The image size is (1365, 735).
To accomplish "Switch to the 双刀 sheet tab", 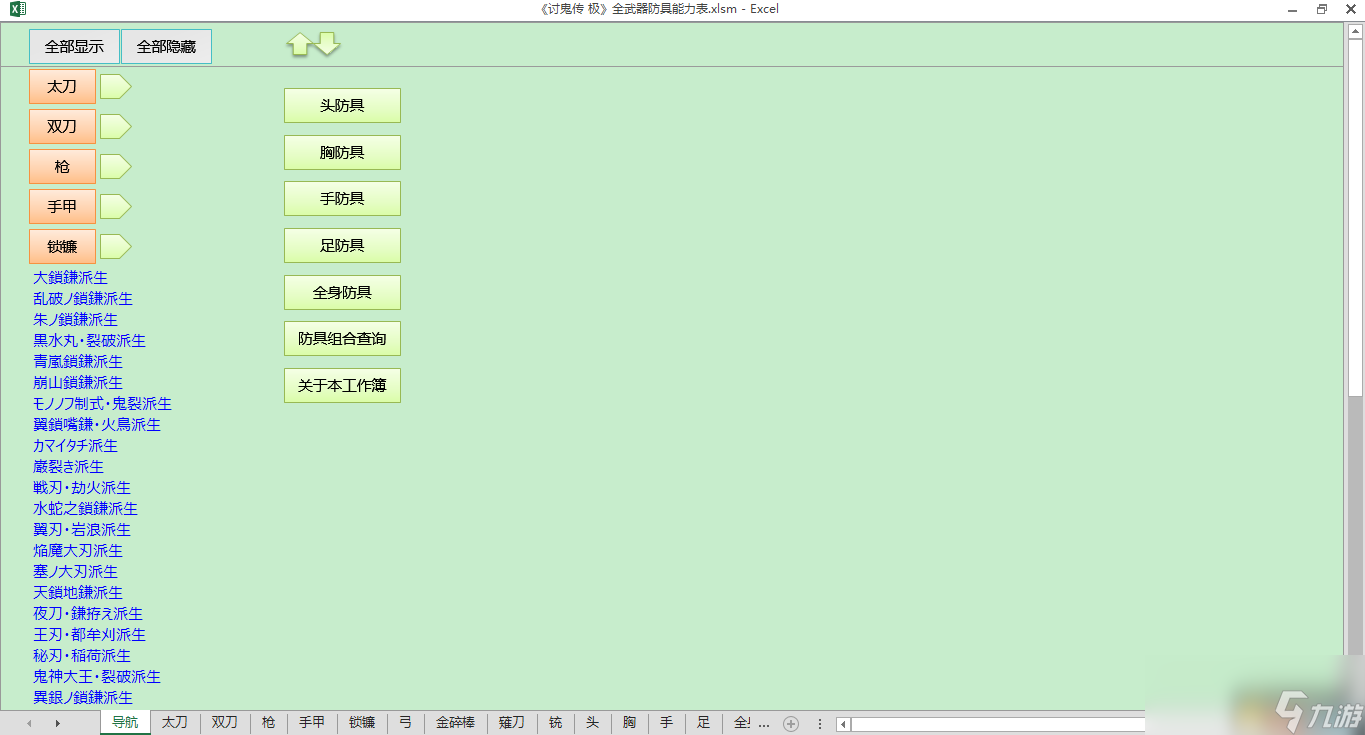I will click(225, 722).
